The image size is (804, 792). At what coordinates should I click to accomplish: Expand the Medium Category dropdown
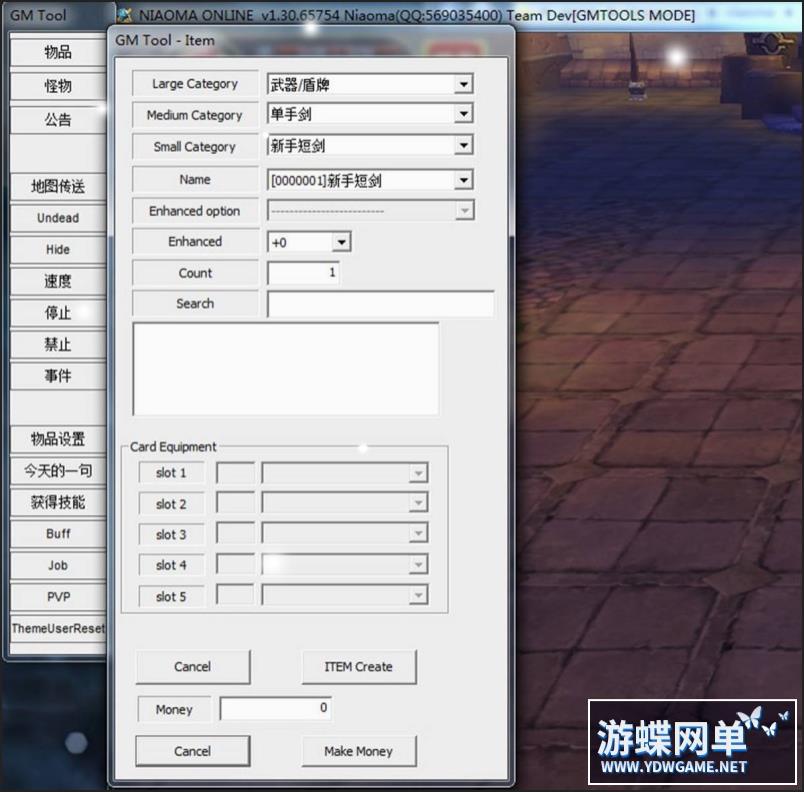point(463,115)
